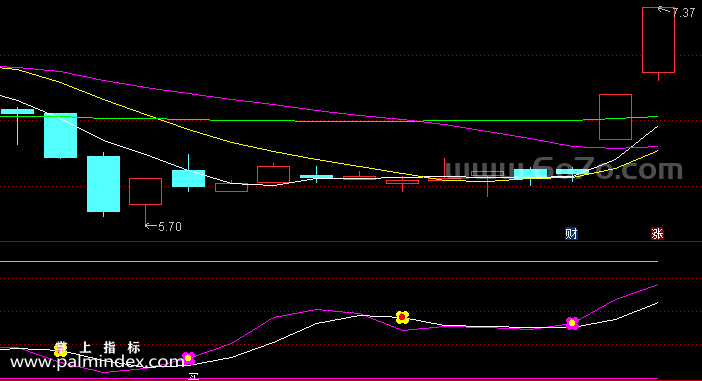Click the yellow flower signal at far left
This screenshot has height=381, width=702.
coord(60,349)
